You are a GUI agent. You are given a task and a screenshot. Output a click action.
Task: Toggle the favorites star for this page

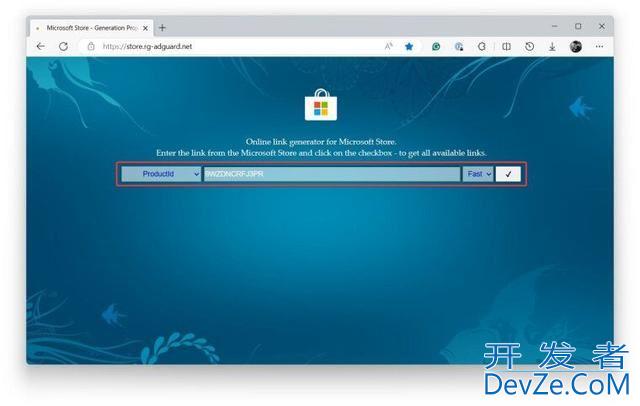pyautogui.click(x=409, y=47)
